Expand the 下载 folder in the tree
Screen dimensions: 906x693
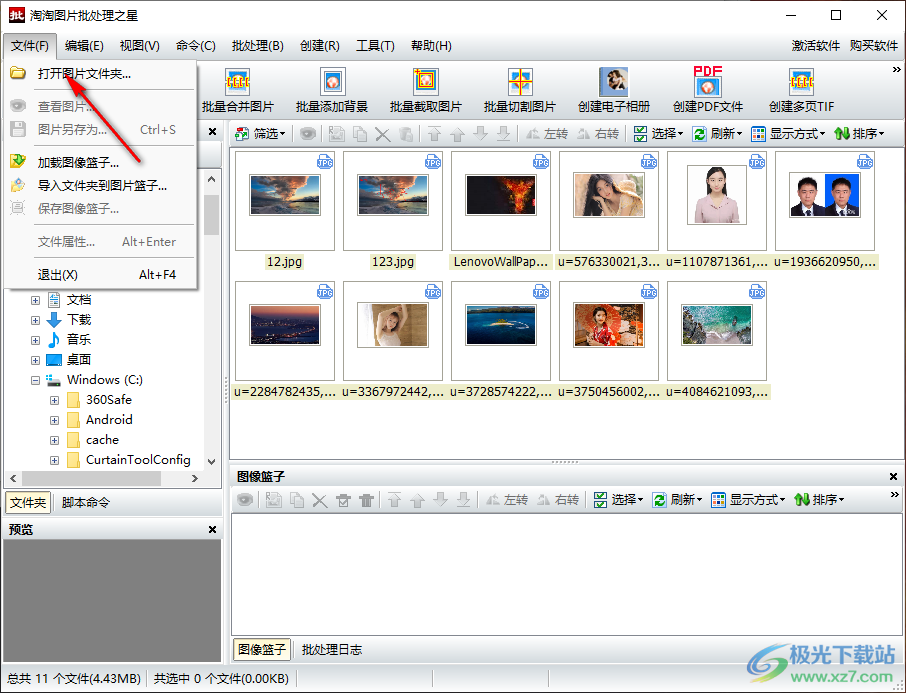point(36,320)
